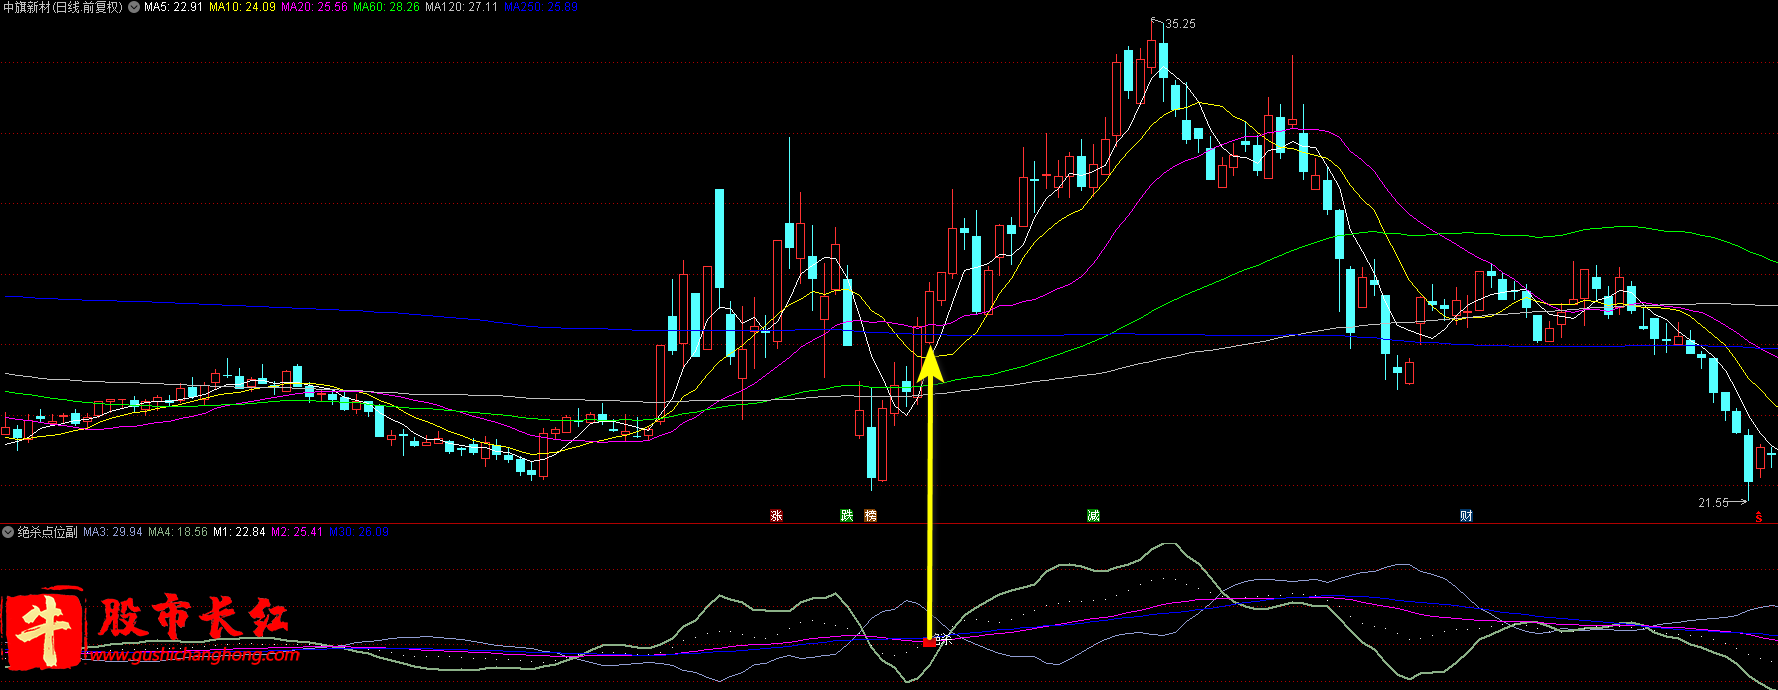Click the blue MA250: 25.89 label

point(541,7)
